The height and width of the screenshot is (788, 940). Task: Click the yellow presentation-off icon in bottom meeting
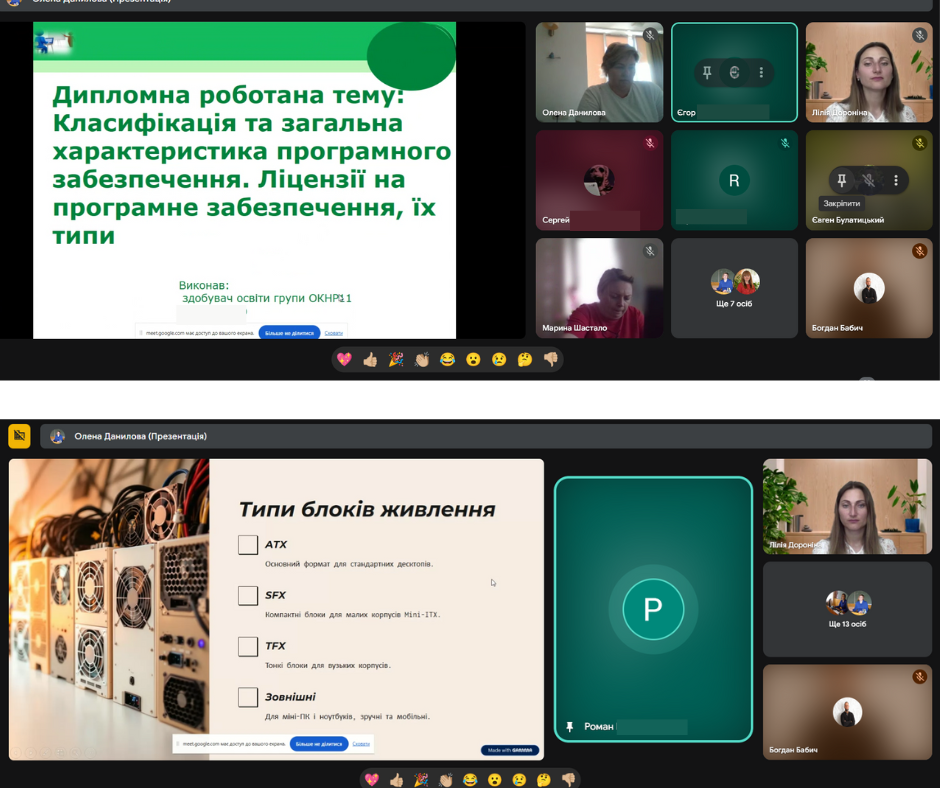tap(19, 436)
